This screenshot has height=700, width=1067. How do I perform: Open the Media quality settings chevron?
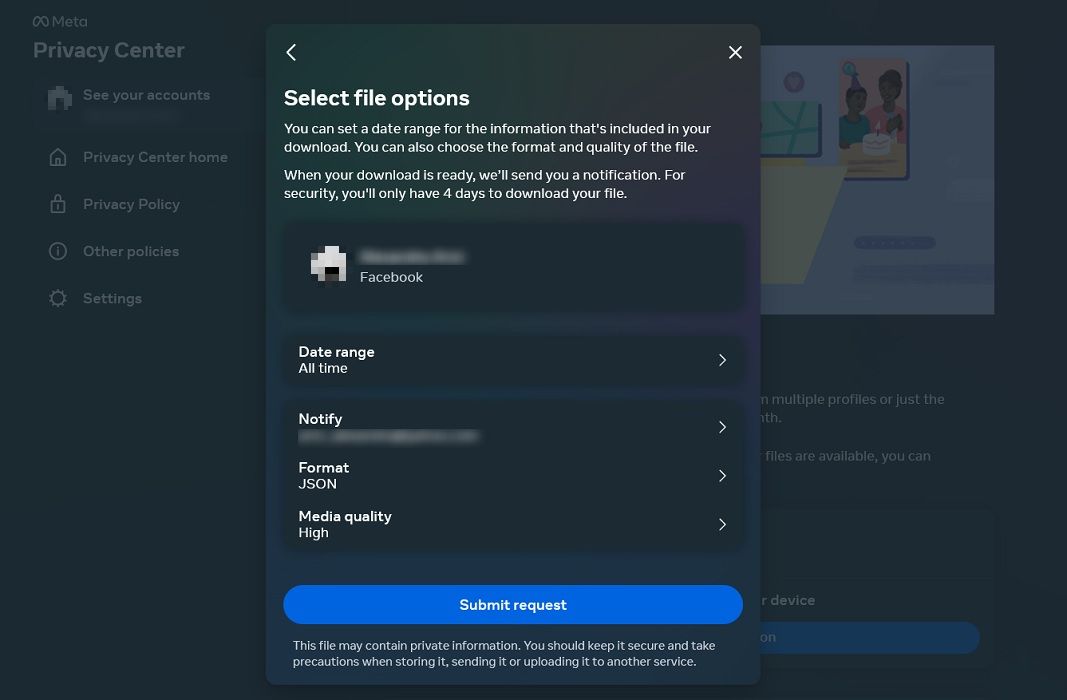tap(722, 524)
